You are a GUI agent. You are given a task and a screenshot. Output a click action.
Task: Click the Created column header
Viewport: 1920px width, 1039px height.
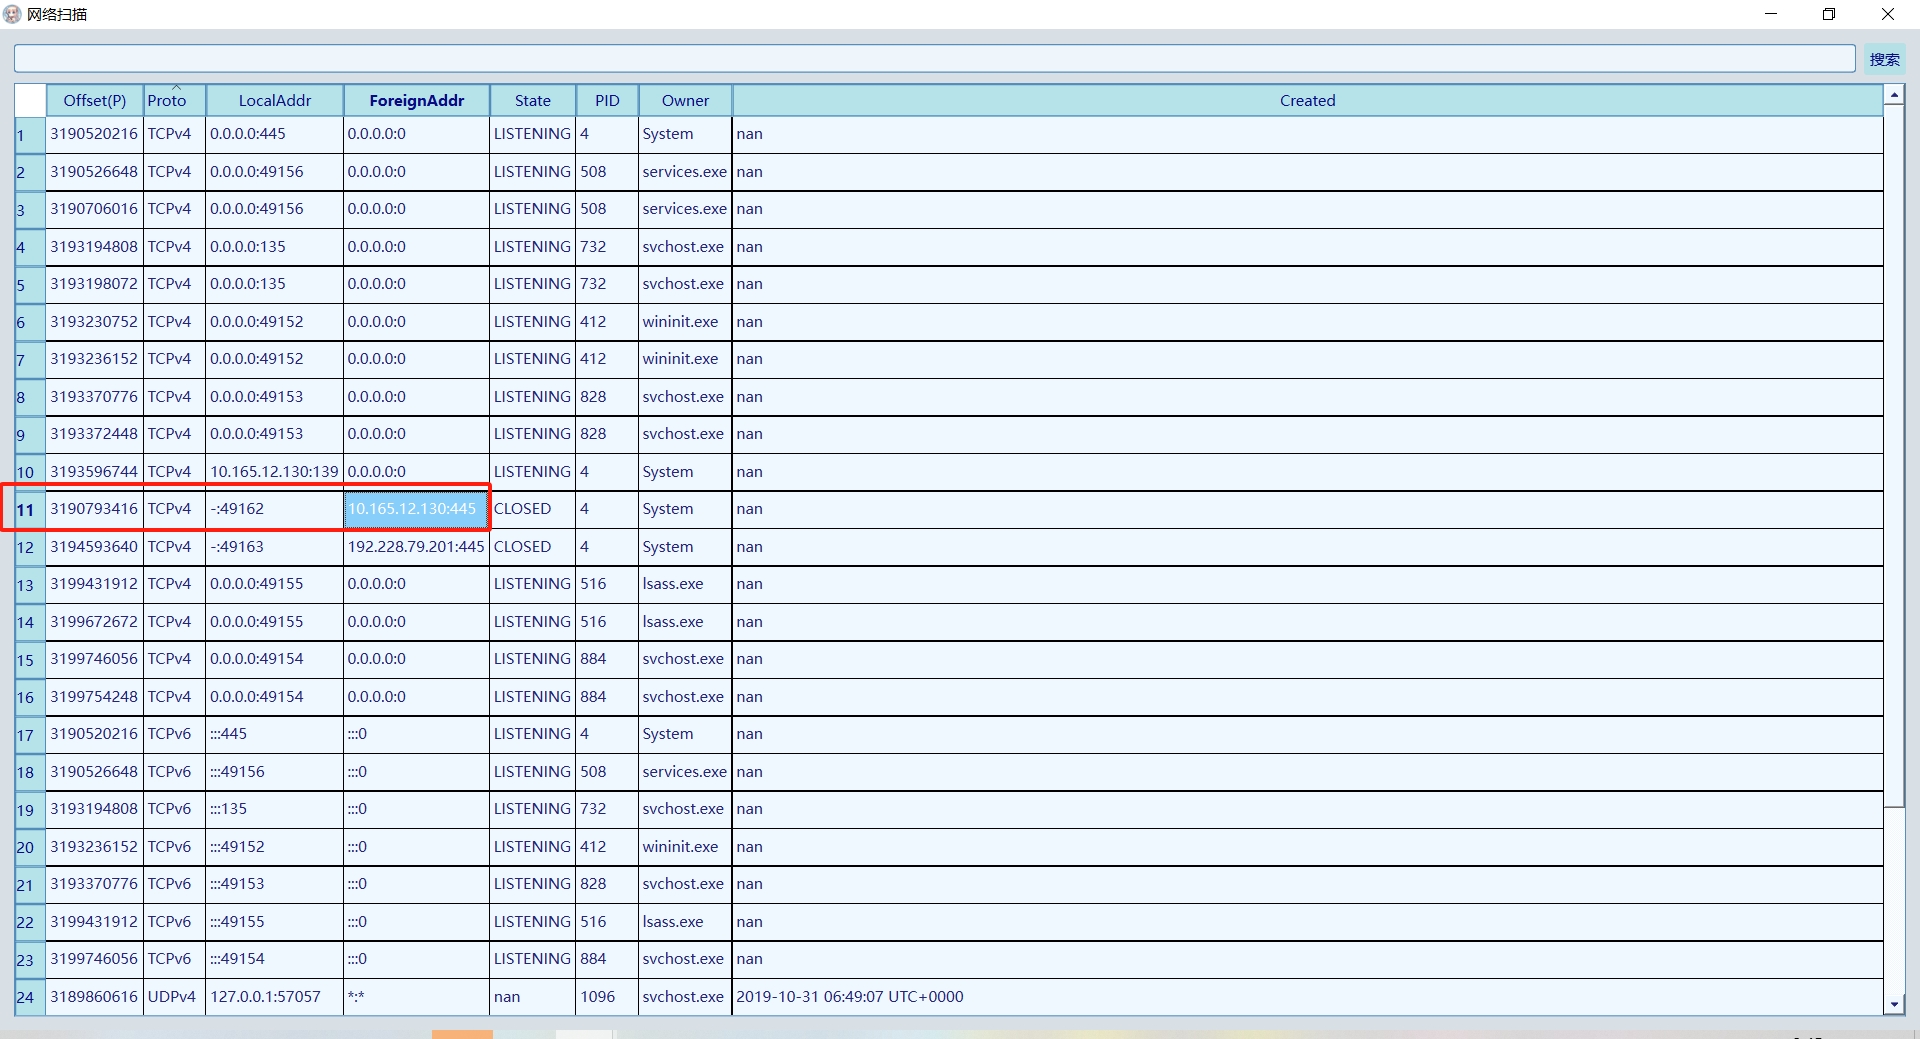click(x=1307, y=100)
